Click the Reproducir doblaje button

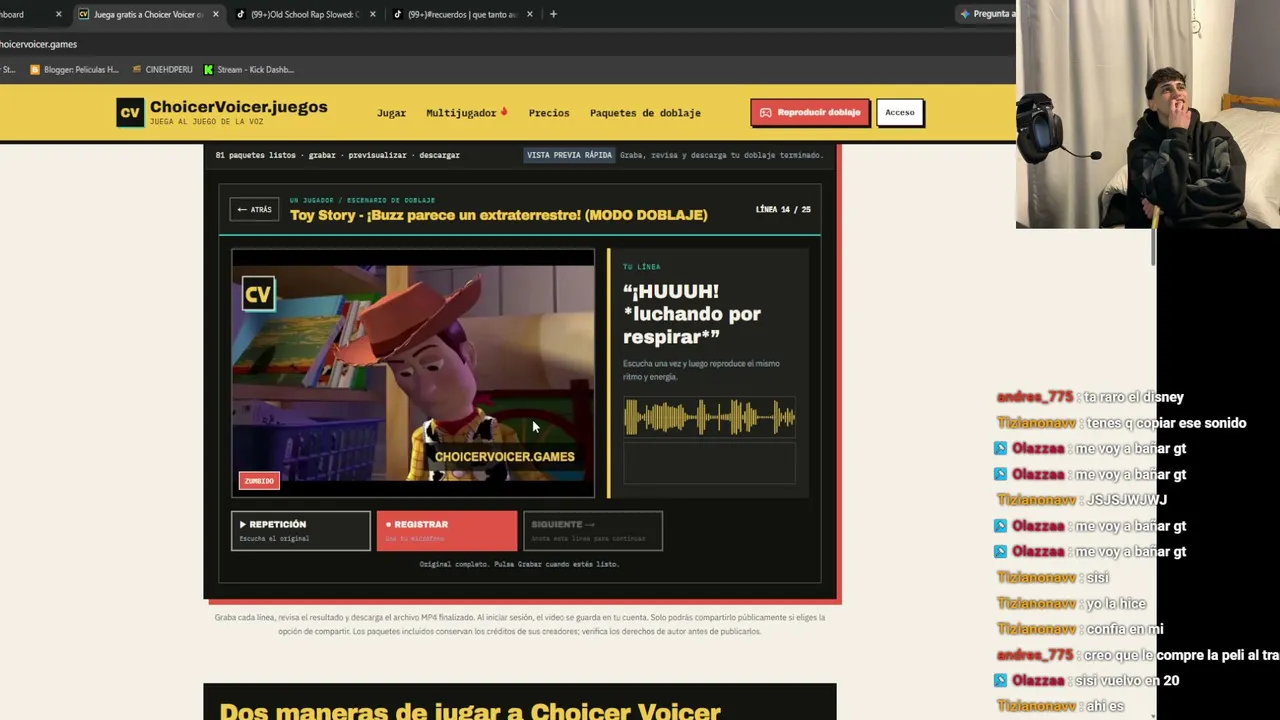810,113
